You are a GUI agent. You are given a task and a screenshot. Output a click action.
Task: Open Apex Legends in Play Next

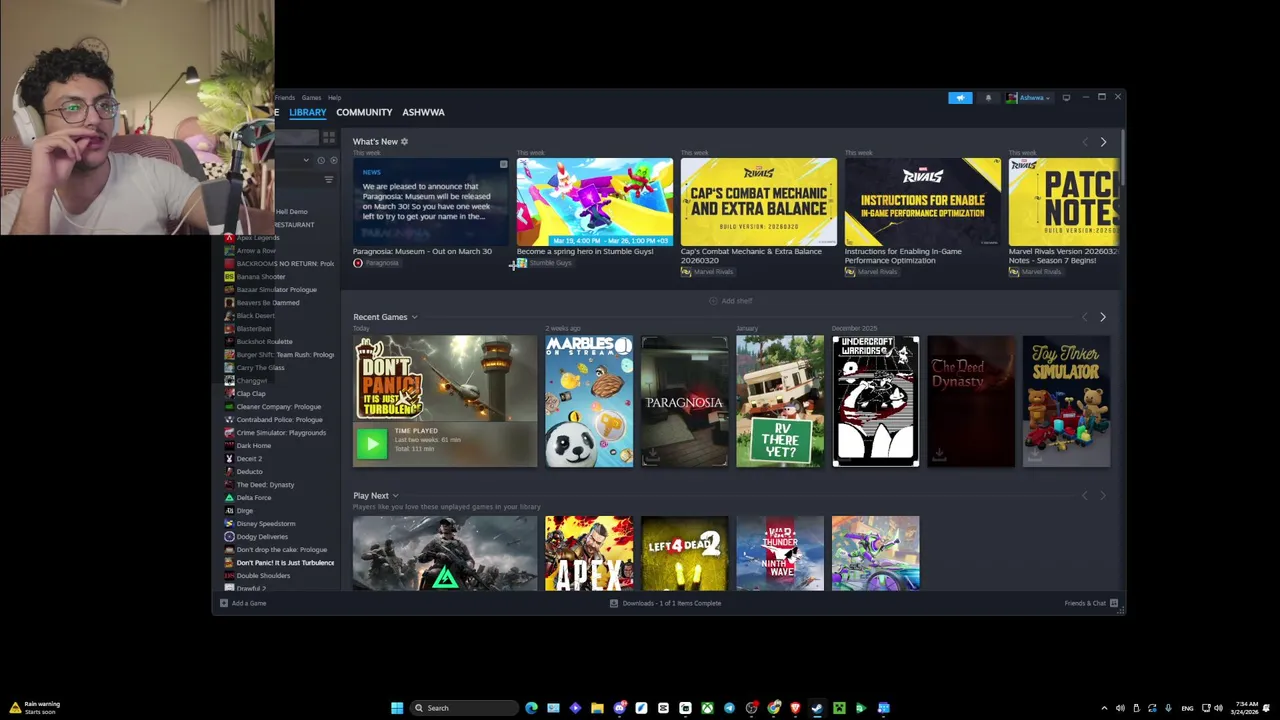tap(589, 553)
